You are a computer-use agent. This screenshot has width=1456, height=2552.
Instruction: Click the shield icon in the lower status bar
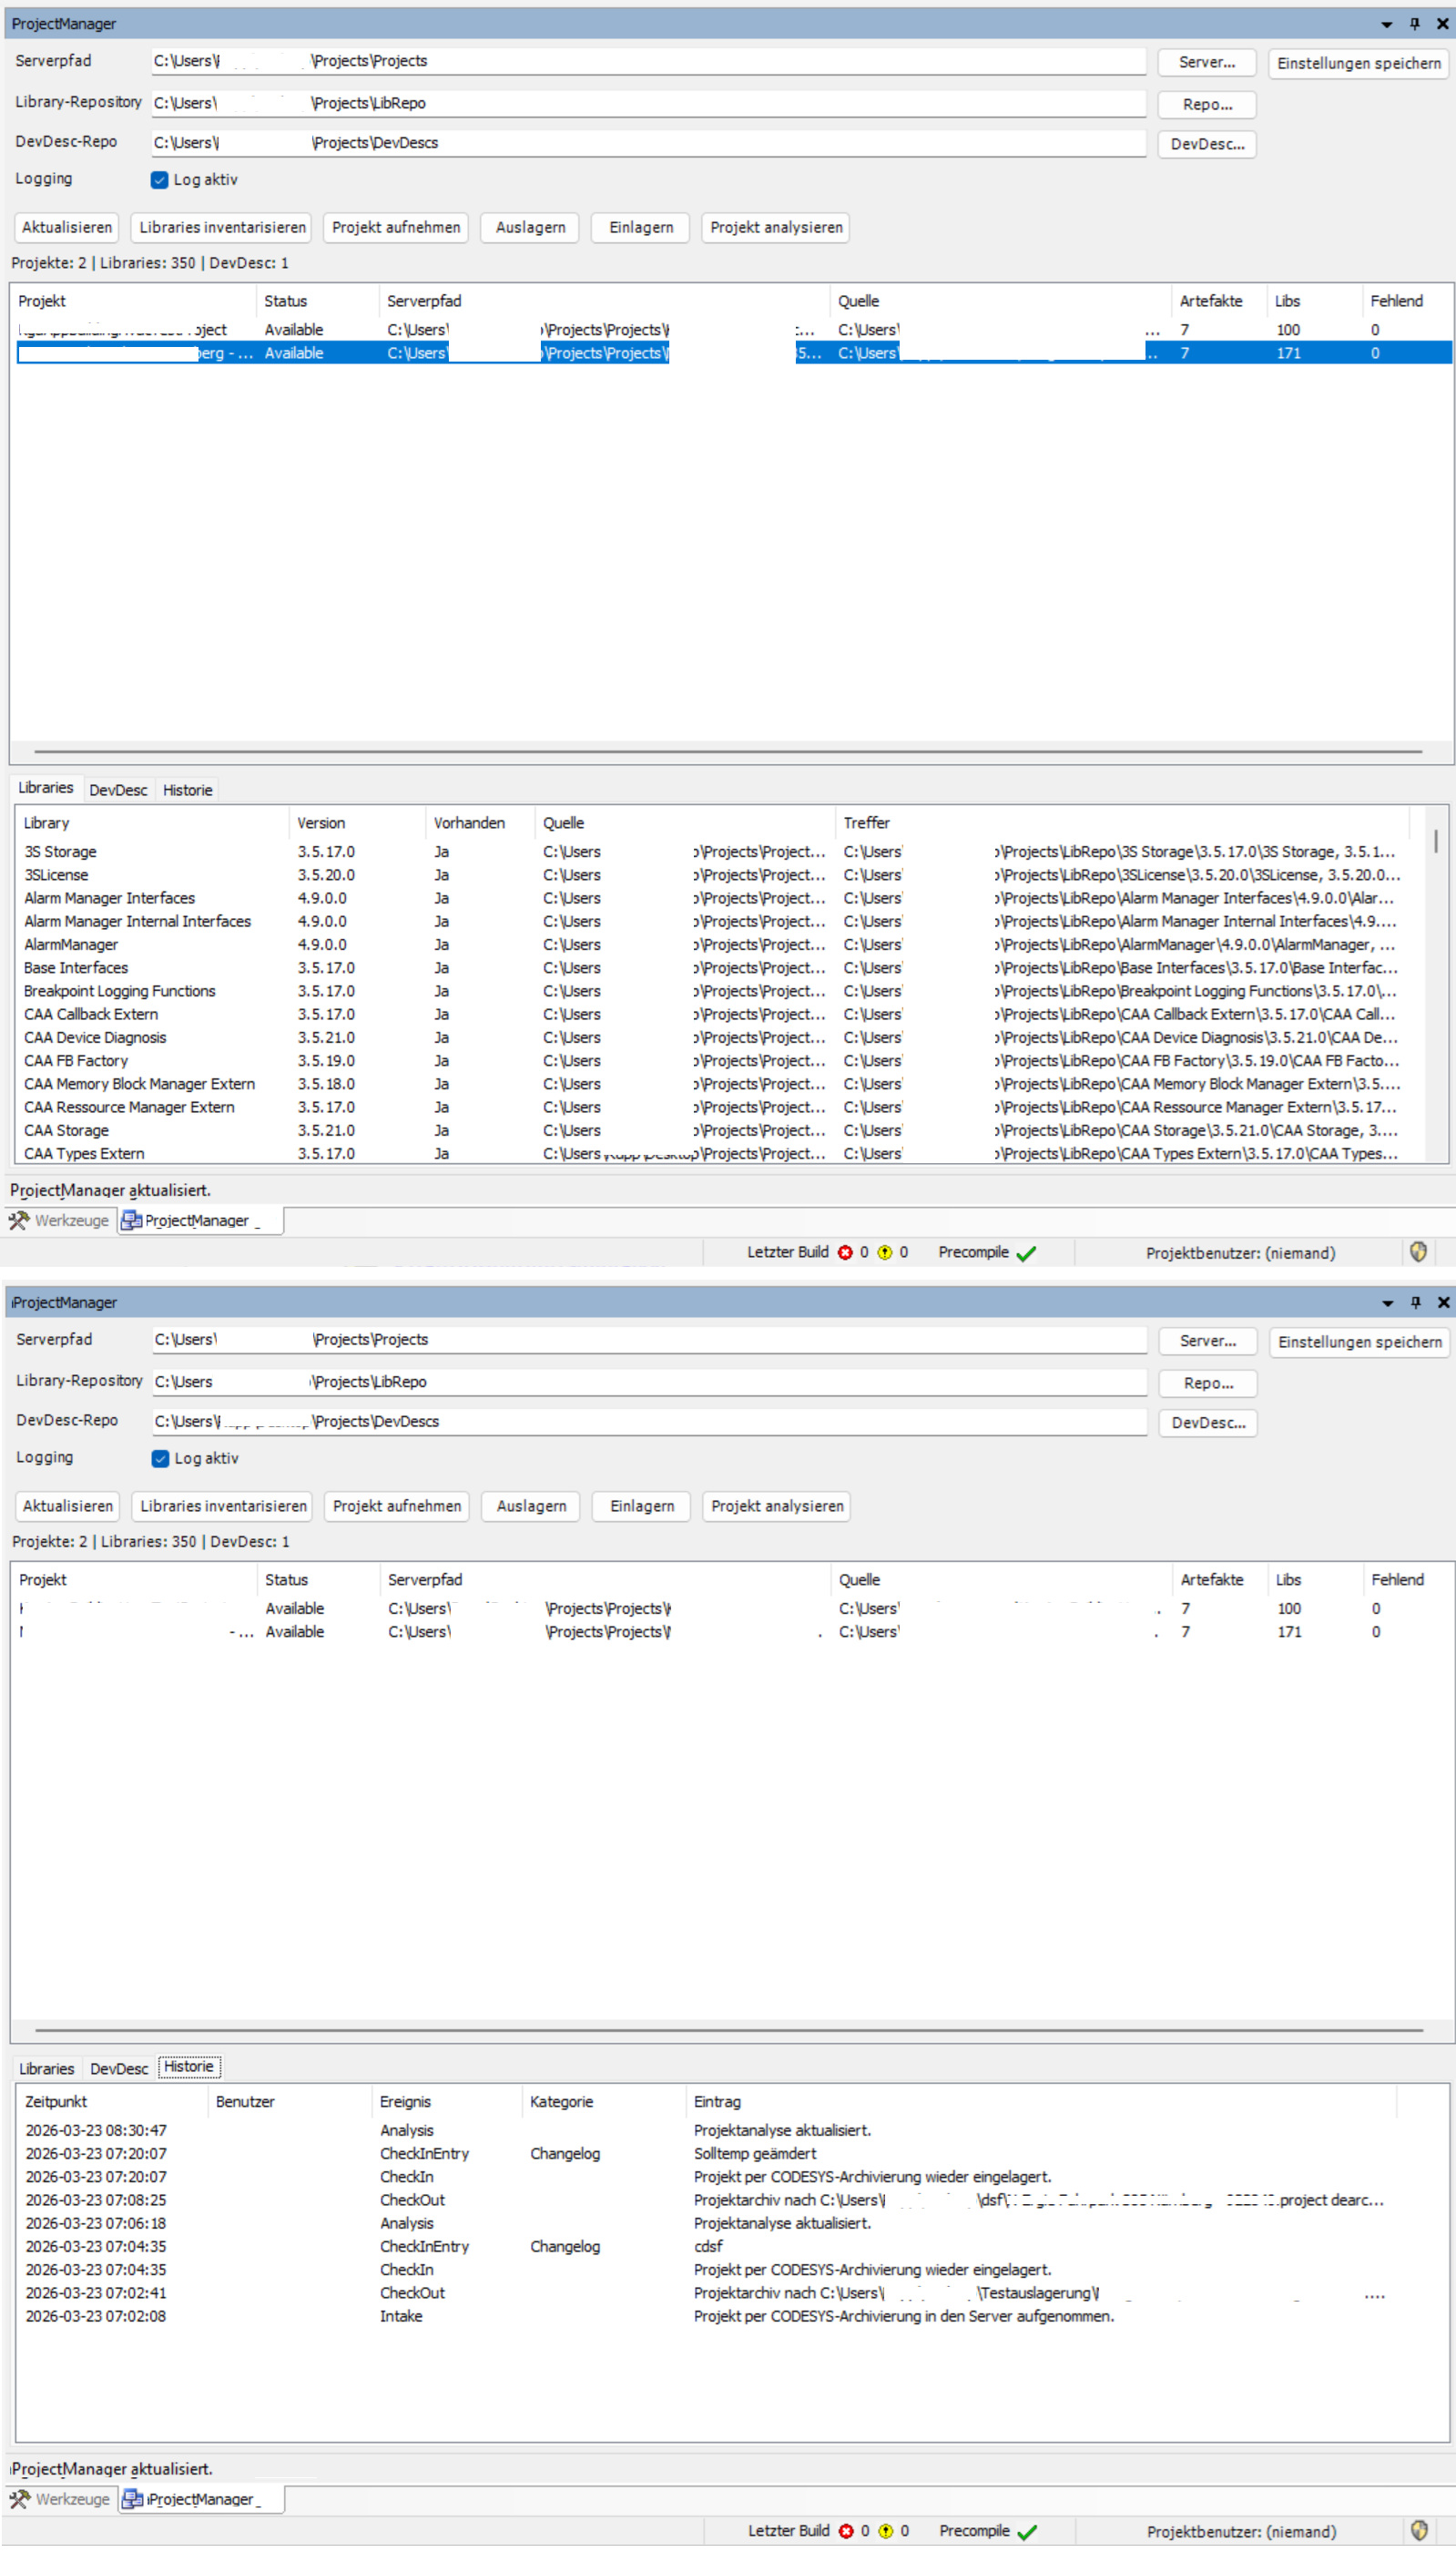pos(1419,2530)
